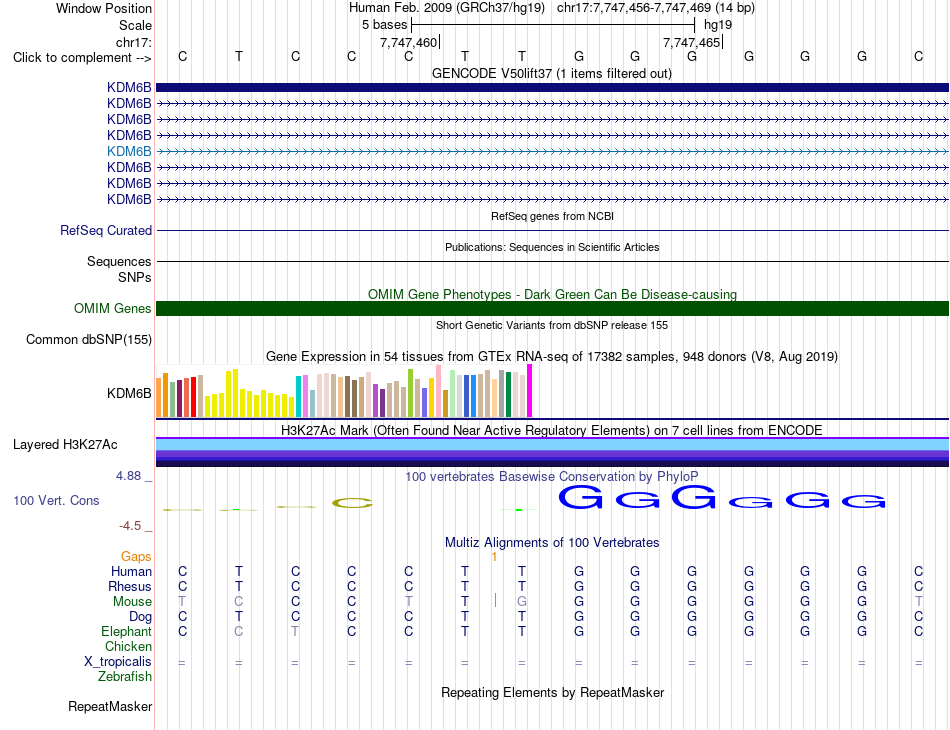Open "RefSeq genes from NCBI" track title
Image resolution: width=950 pixels, height=730 pixels.
pos(552,216)
